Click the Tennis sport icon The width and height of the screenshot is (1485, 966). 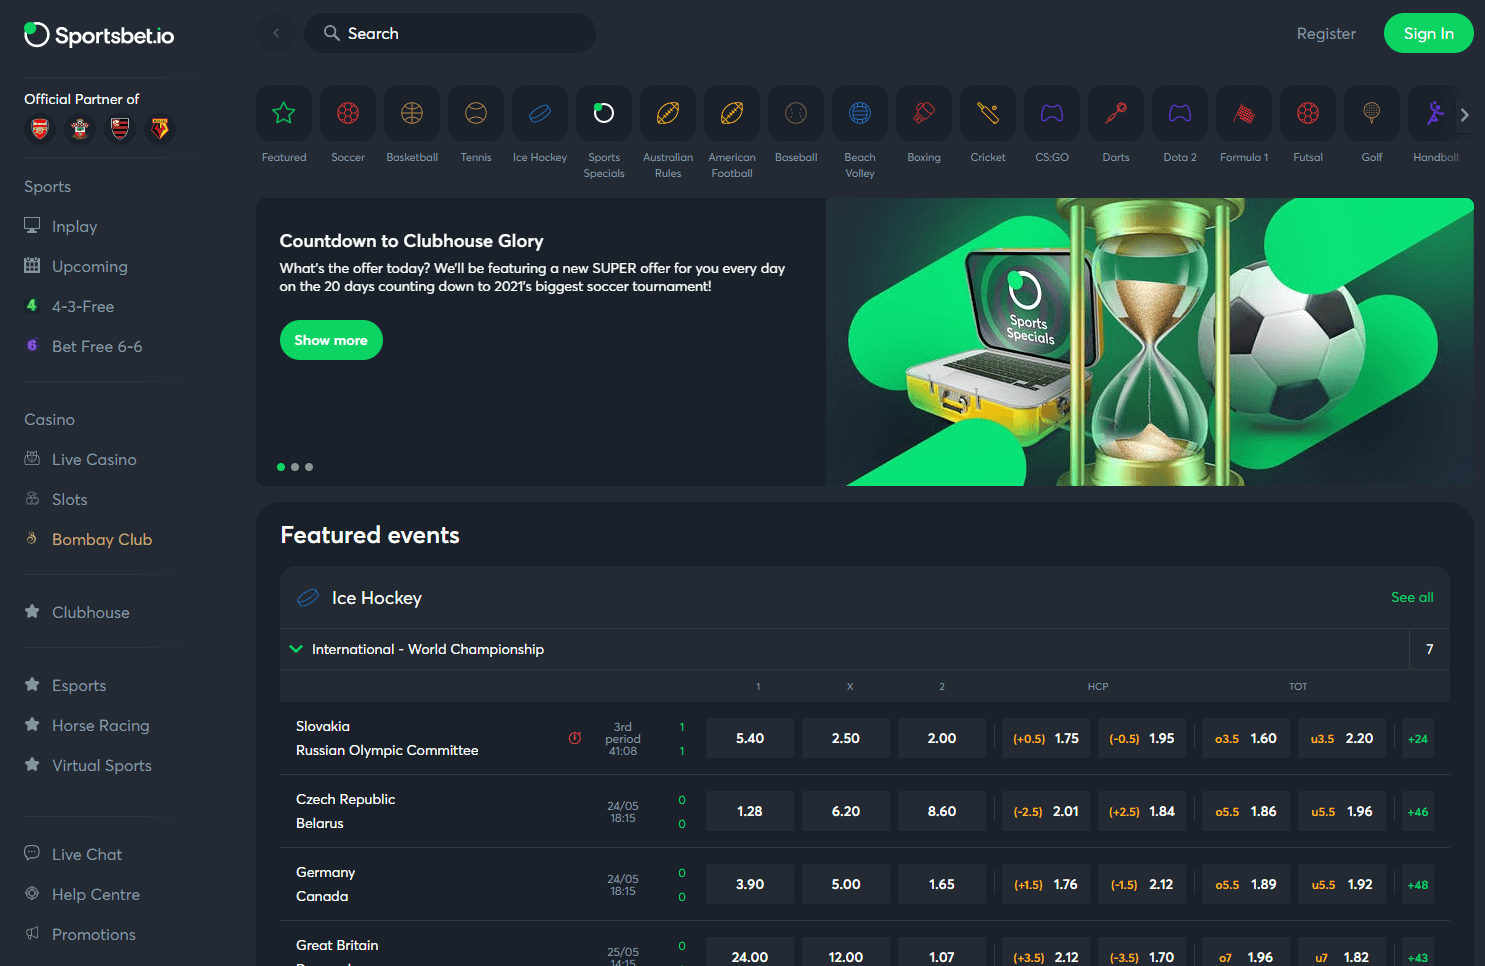[x=475, y=113]
